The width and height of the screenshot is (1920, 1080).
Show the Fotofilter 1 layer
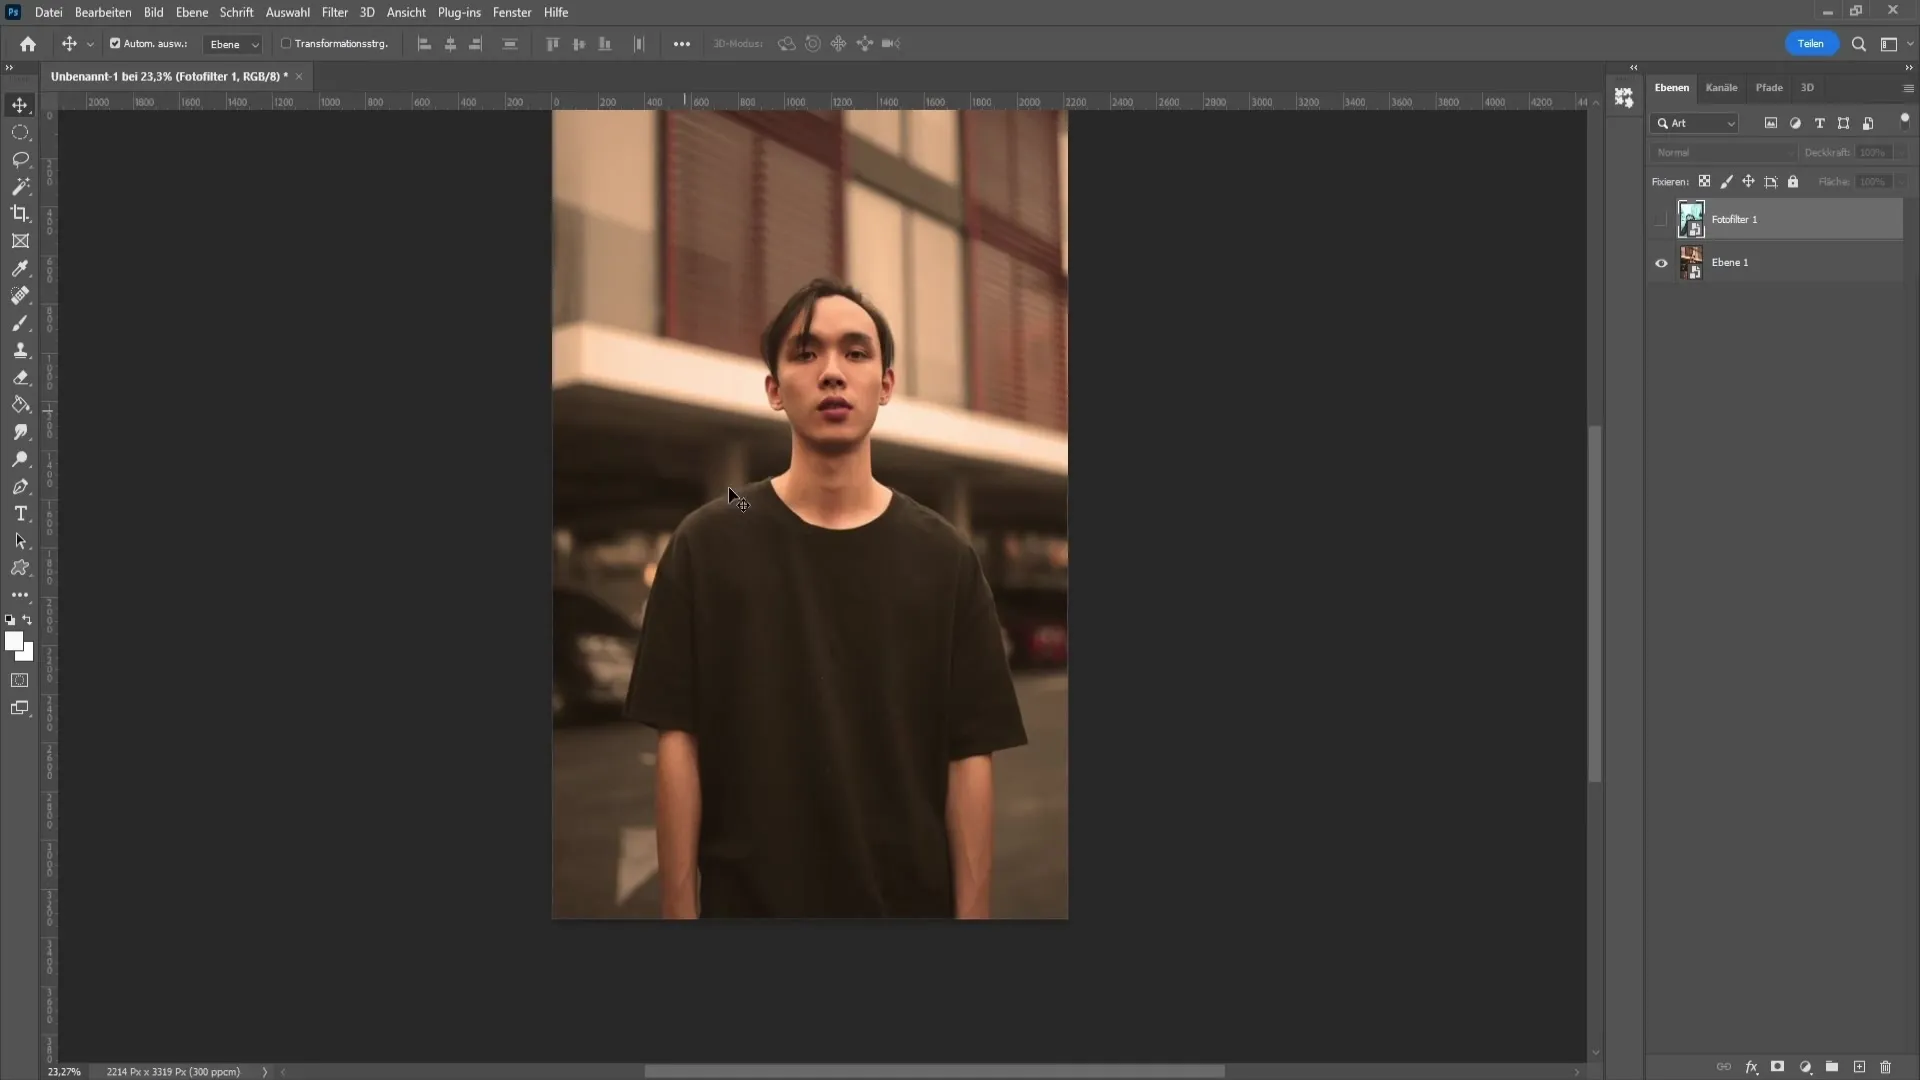(x=1661, y=220)
